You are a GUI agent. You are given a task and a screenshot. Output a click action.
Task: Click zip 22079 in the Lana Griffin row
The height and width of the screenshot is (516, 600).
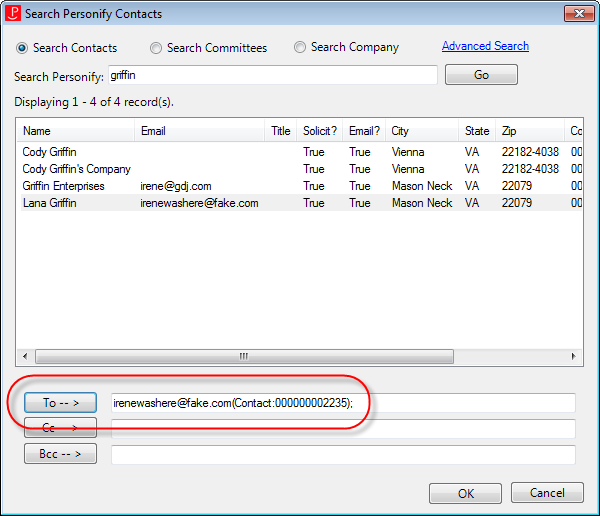click(517, 203)
